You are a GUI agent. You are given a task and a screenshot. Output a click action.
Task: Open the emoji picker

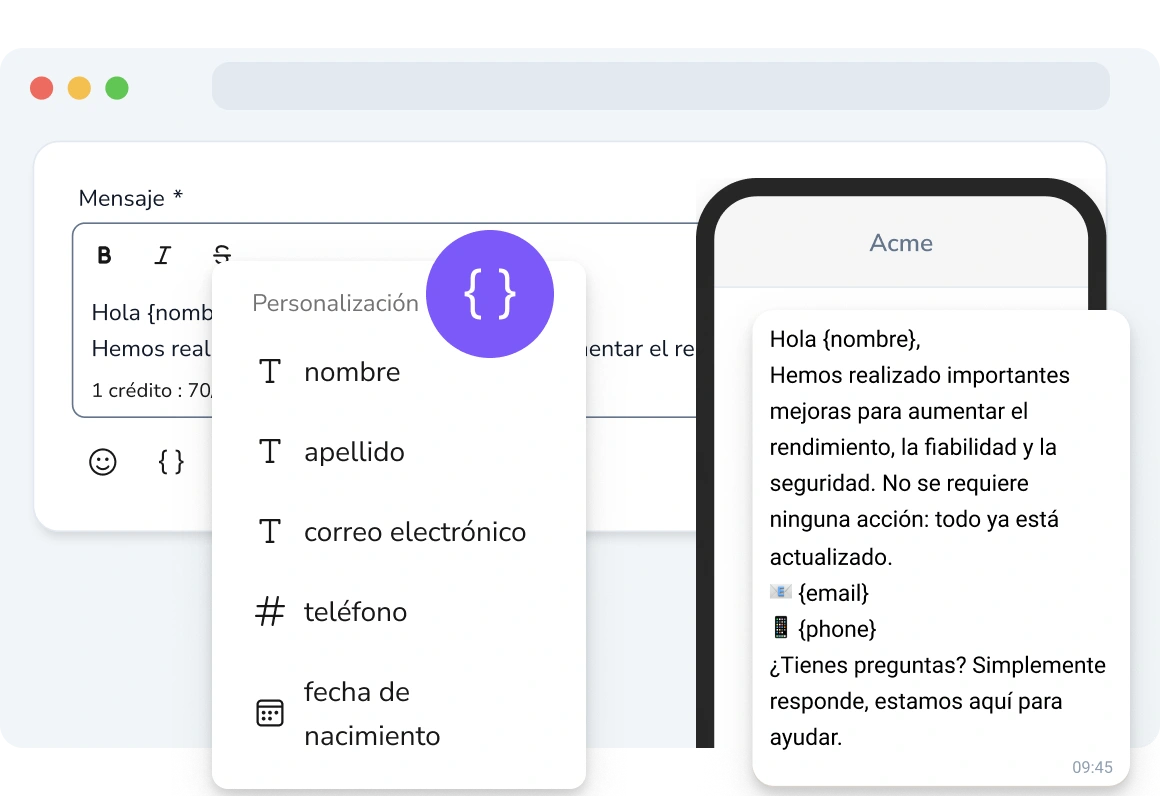point(102,462)
